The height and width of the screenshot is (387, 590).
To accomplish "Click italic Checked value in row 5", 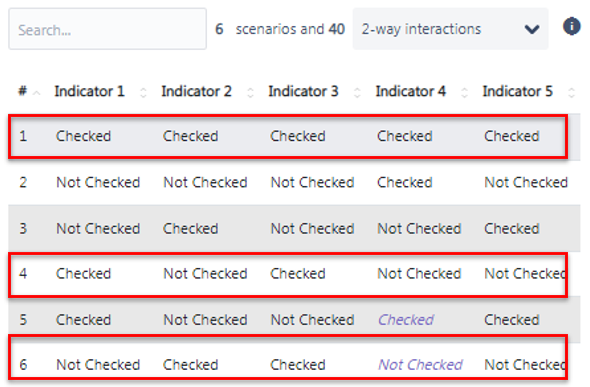I will pos(406,320).
